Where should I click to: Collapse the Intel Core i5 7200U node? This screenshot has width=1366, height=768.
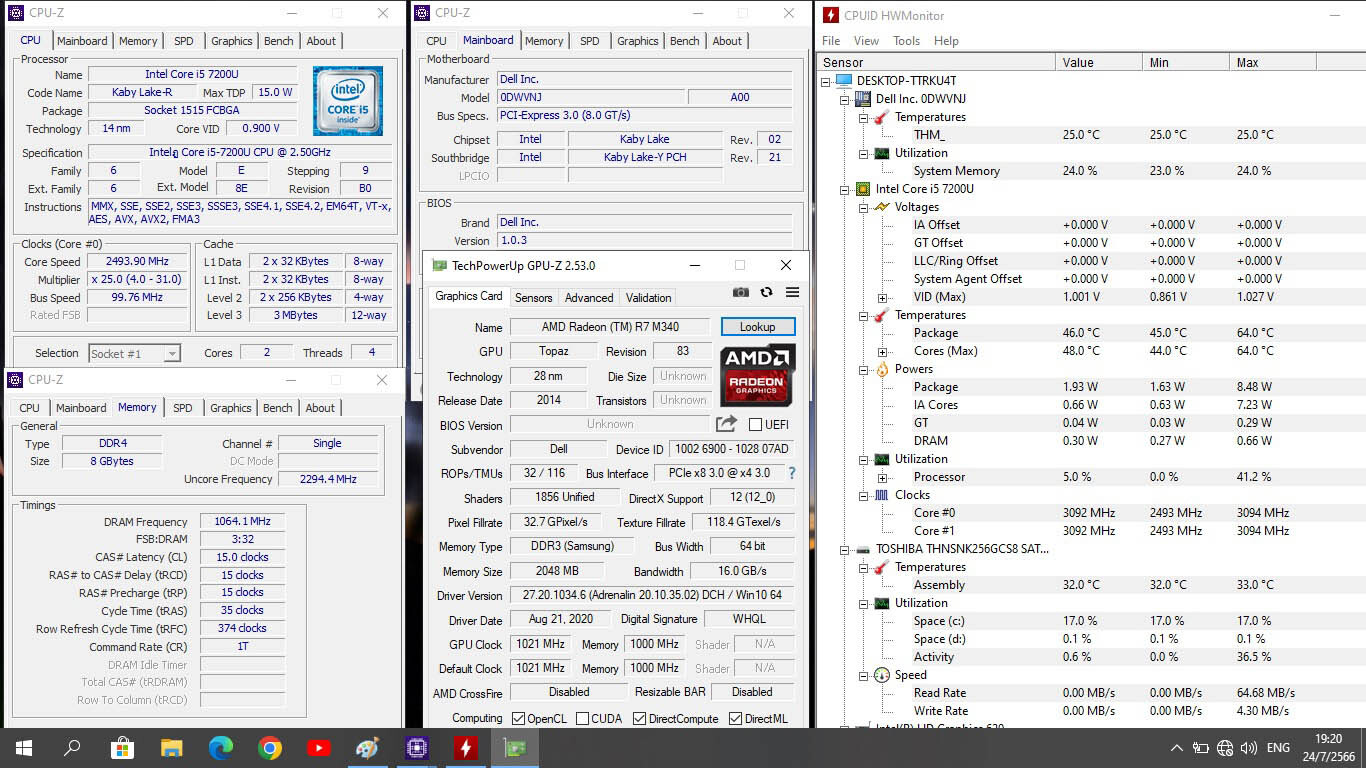(x=844, y=189)
